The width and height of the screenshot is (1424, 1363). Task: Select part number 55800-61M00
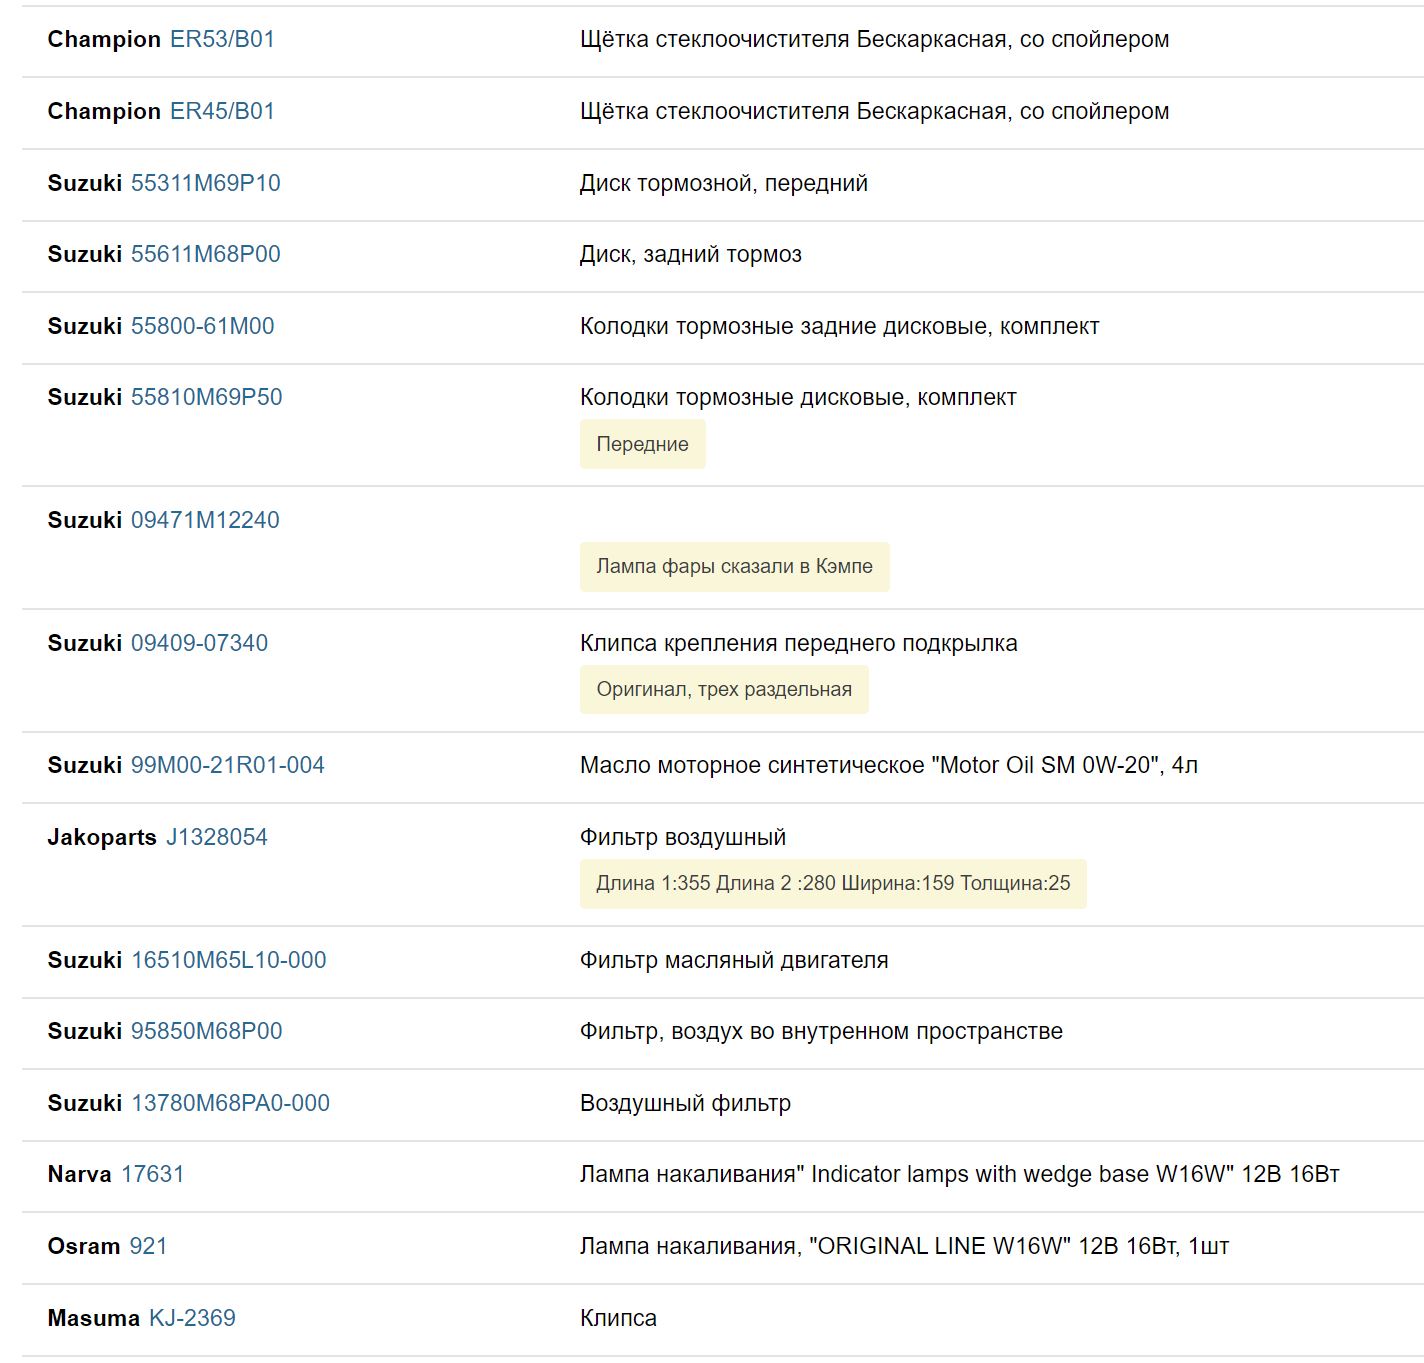tap(202, 326)
